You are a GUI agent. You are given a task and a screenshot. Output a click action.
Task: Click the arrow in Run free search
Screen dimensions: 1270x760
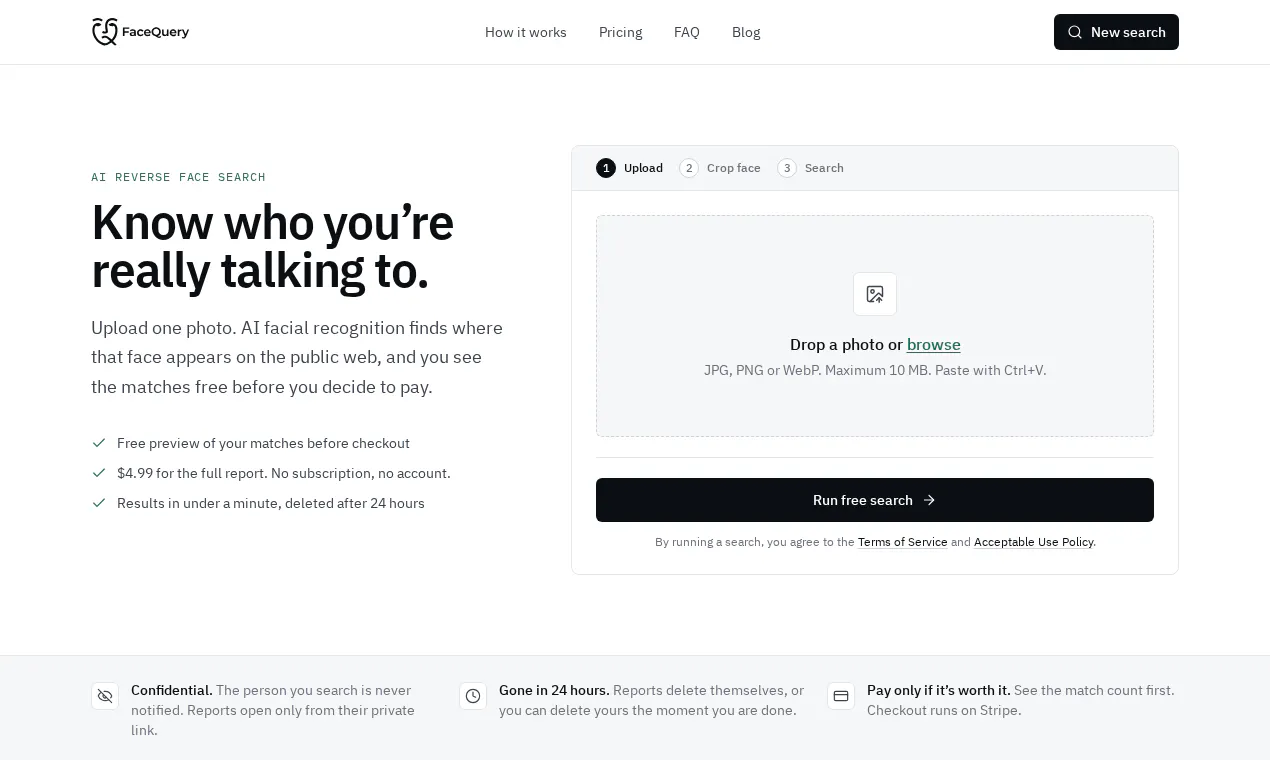tap(929, 500)
